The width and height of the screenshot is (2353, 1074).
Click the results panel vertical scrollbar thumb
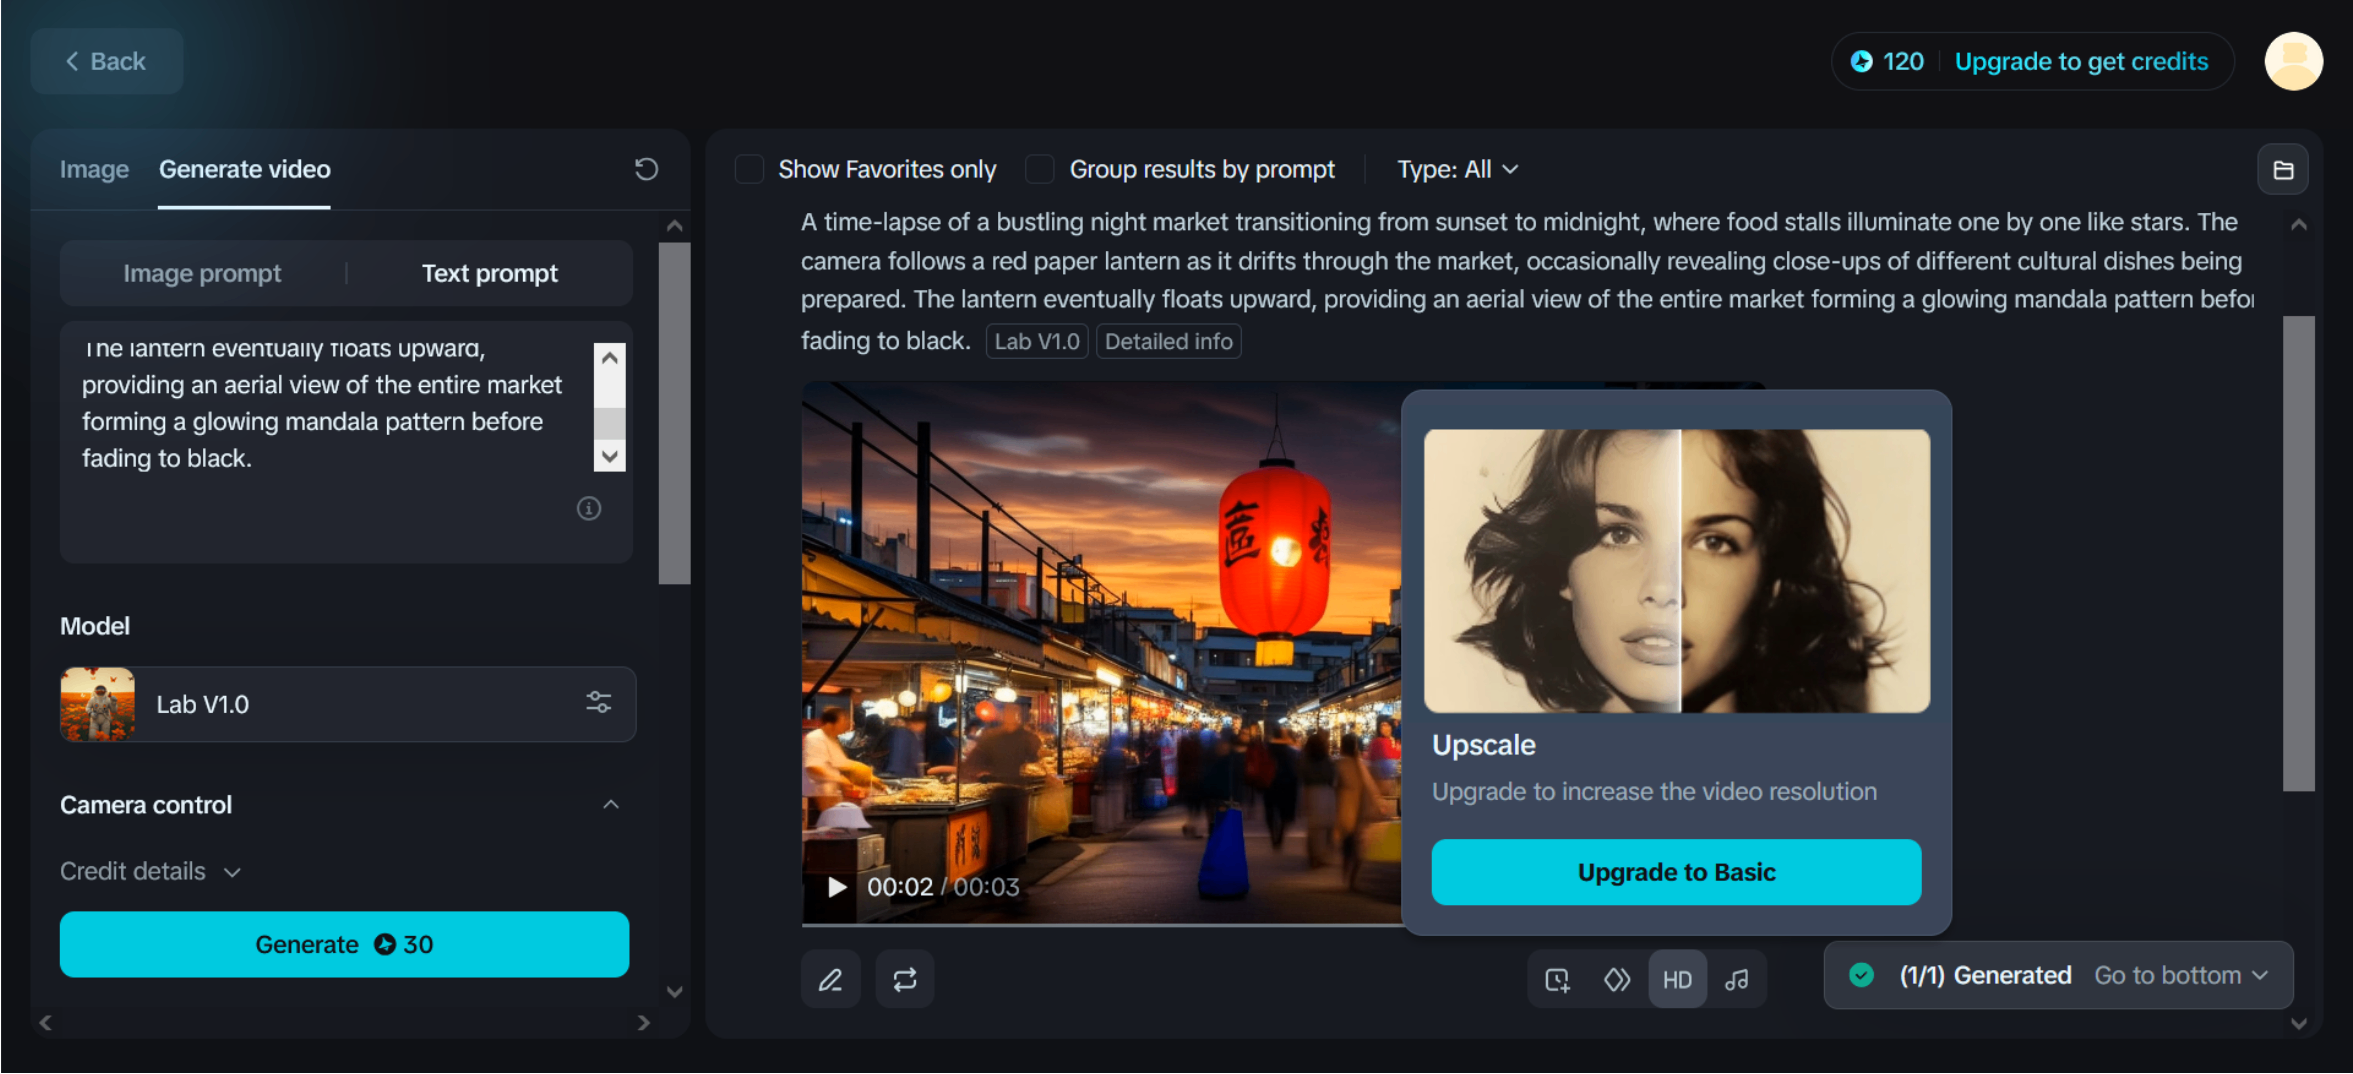click(x=2299, y=553)
